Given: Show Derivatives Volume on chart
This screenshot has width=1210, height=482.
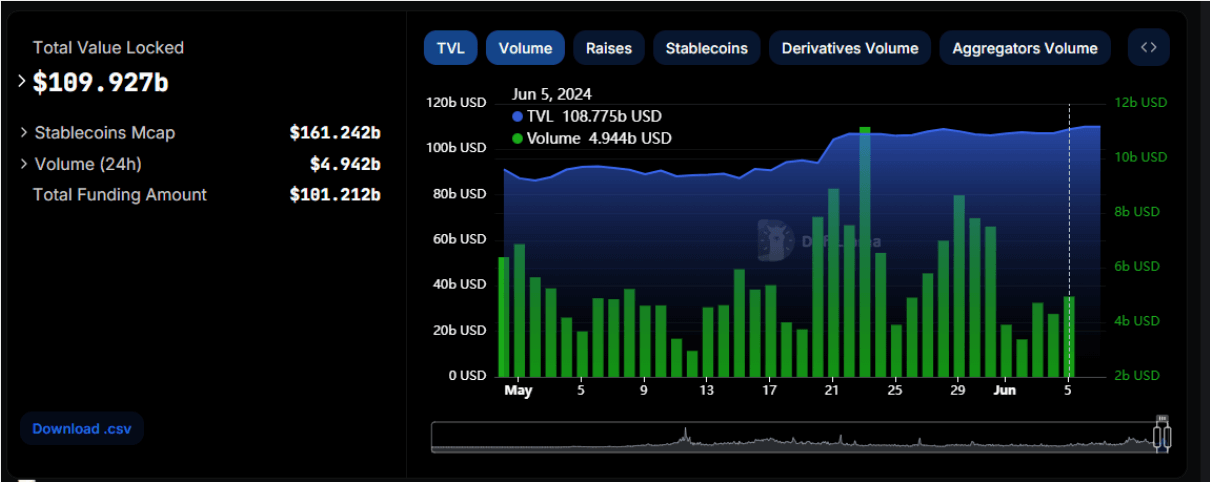Looking at the screenshot, I should pos(850,47).
